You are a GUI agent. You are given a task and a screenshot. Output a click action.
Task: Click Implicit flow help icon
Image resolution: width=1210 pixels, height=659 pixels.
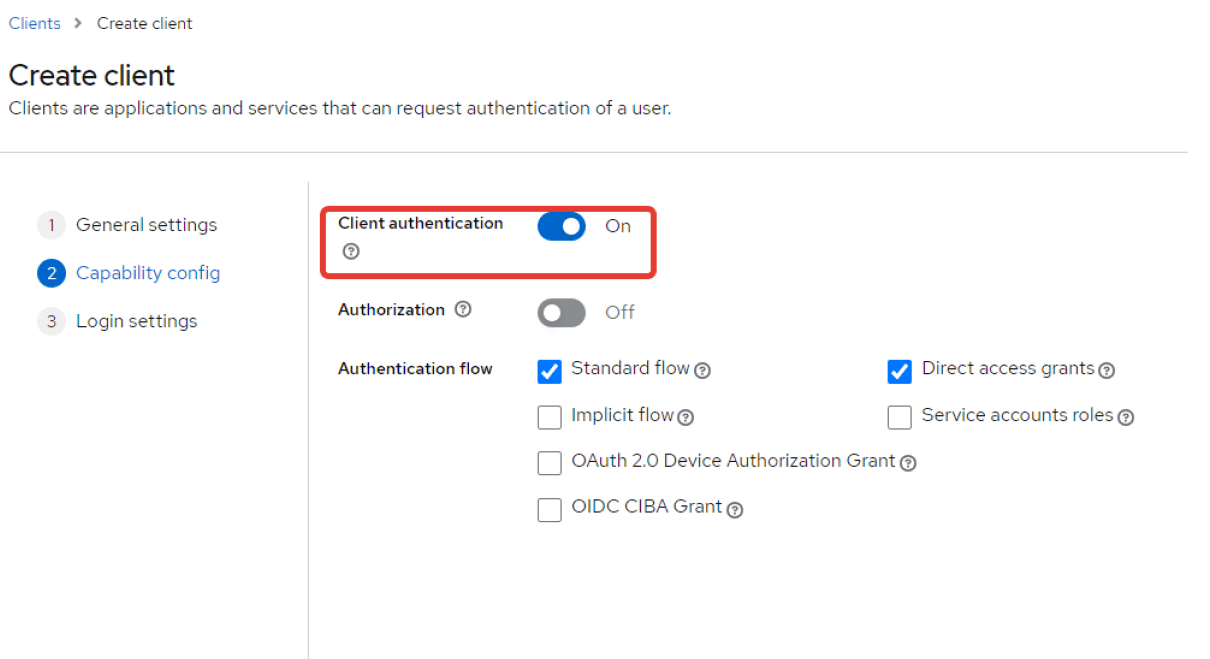click(x=686, y=417)
